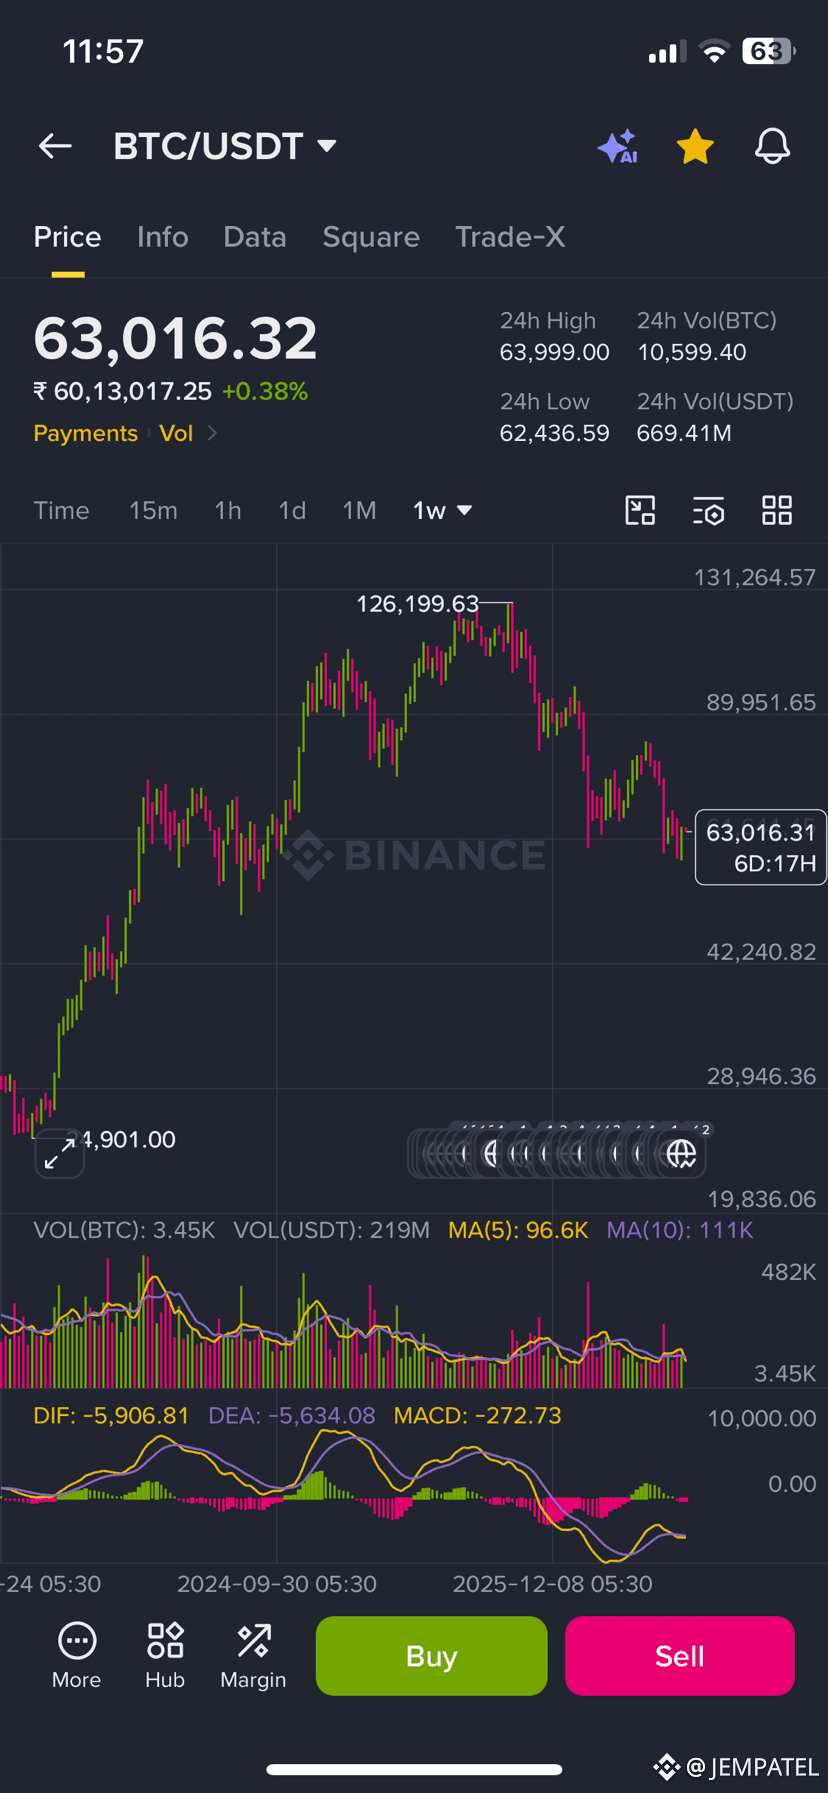Tap the 131,264.57 price axis label
The height and width of the screenshot is (1793, 828).
tap(755, 577)
